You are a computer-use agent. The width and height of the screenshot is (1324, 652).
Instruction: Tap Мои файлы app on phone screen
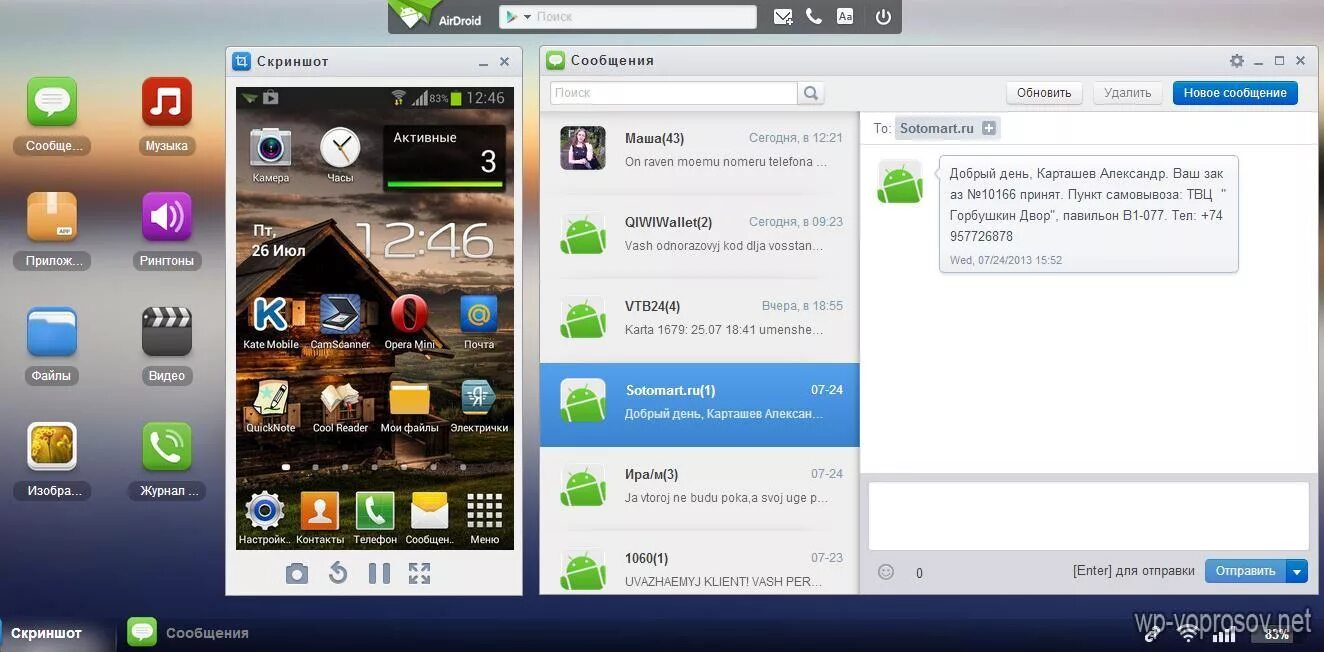(410, 406)
